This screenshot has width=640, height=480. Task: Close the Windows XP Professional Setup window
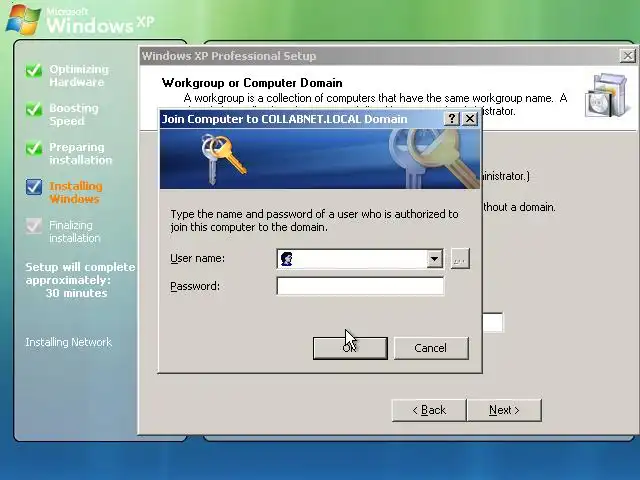[x=628, y=56]
